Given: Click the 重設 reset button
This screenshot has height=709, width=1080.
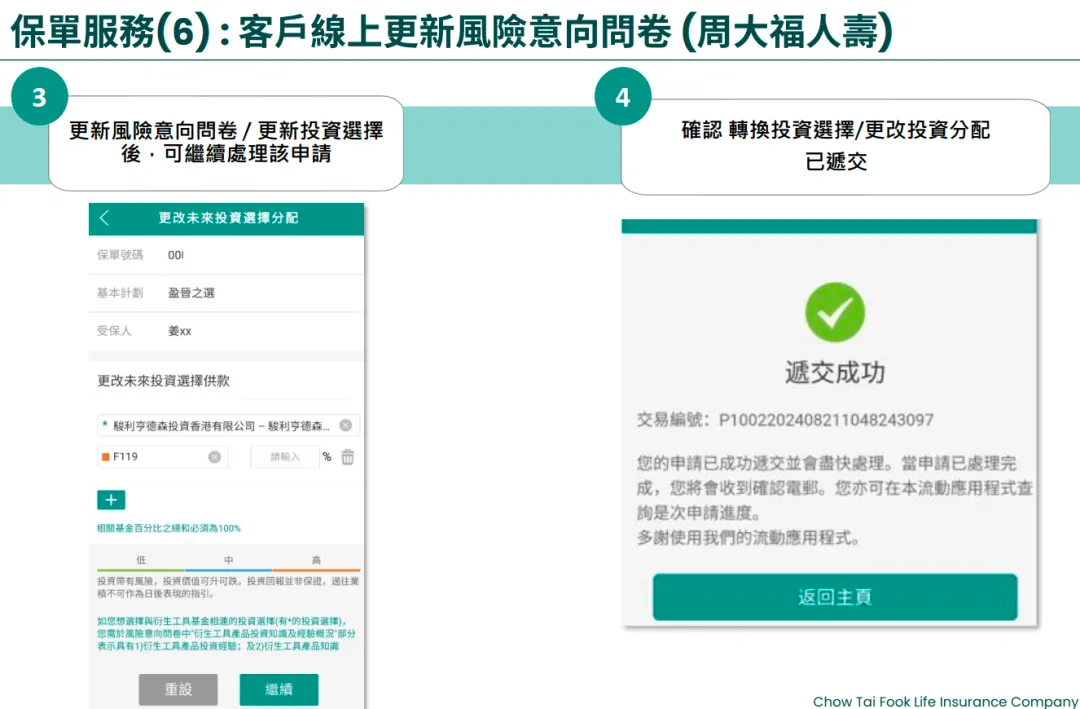Looking at the screenshot, I should 178,689.
